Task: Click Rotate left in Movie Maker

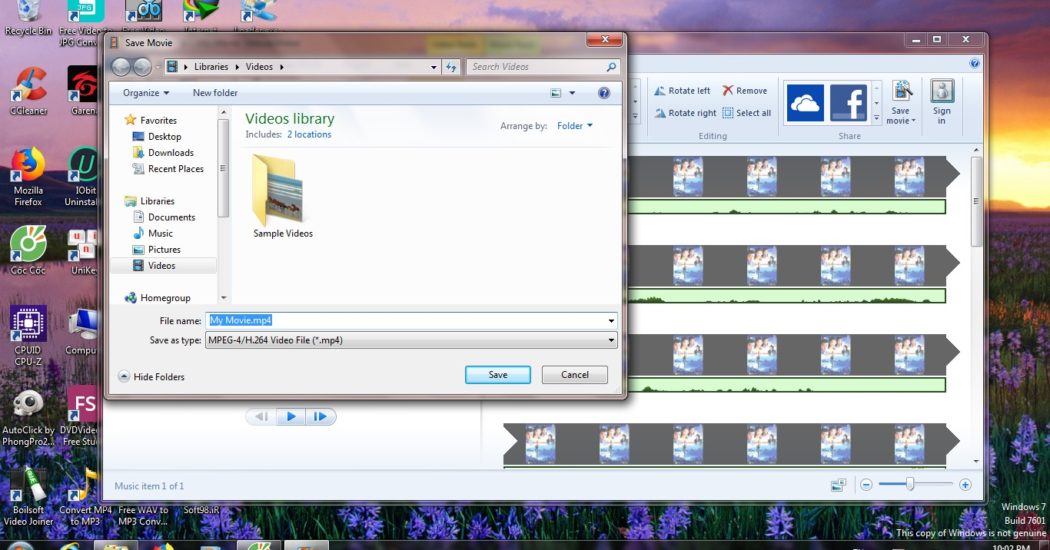Action: pos(682,90)
